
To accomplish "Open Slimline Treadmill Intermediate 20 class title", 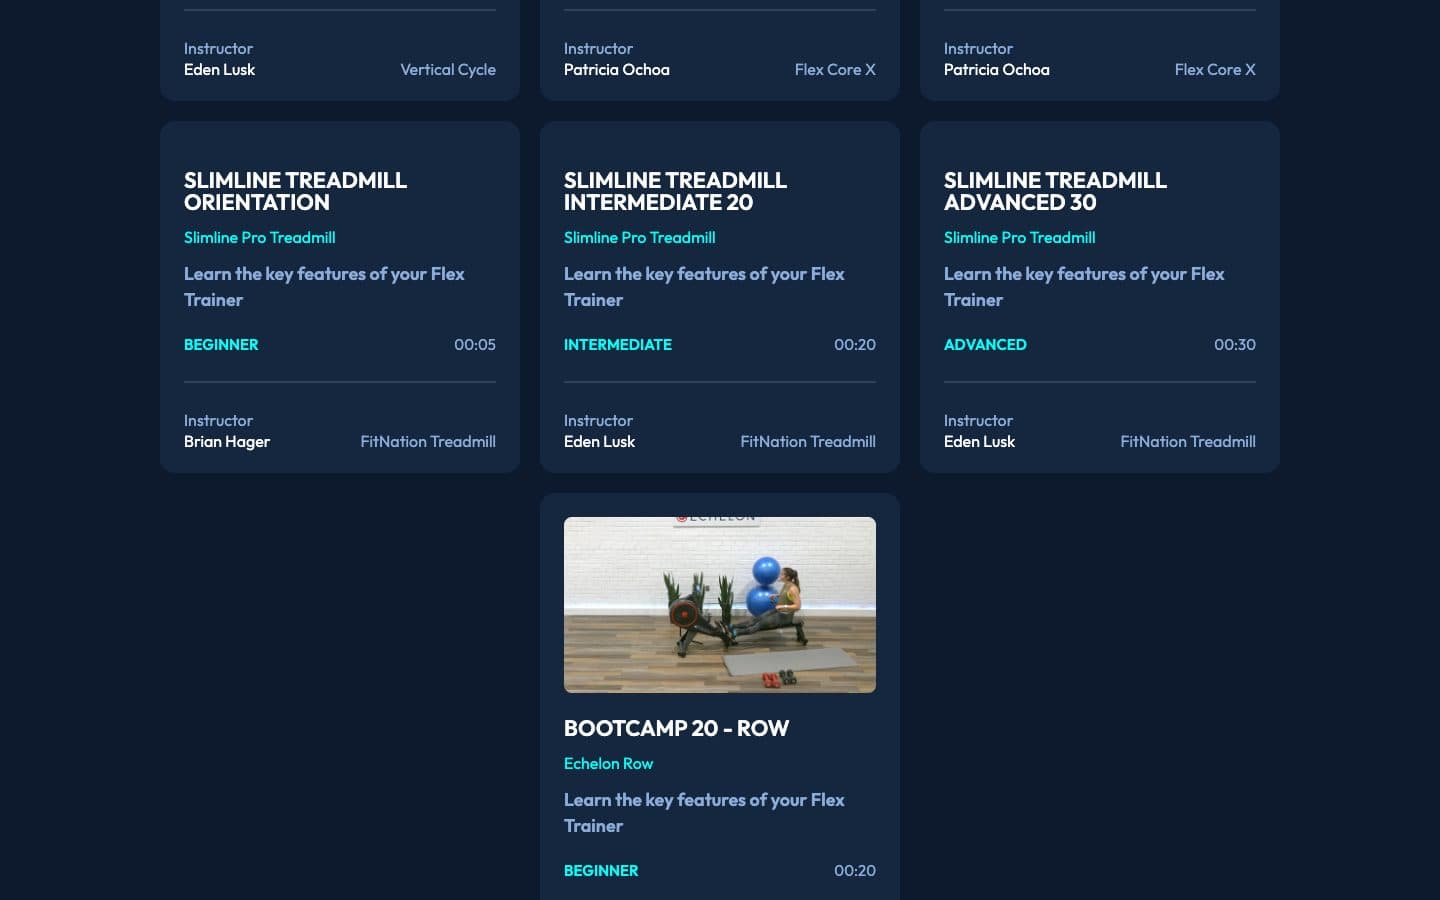I will [675, 191].
